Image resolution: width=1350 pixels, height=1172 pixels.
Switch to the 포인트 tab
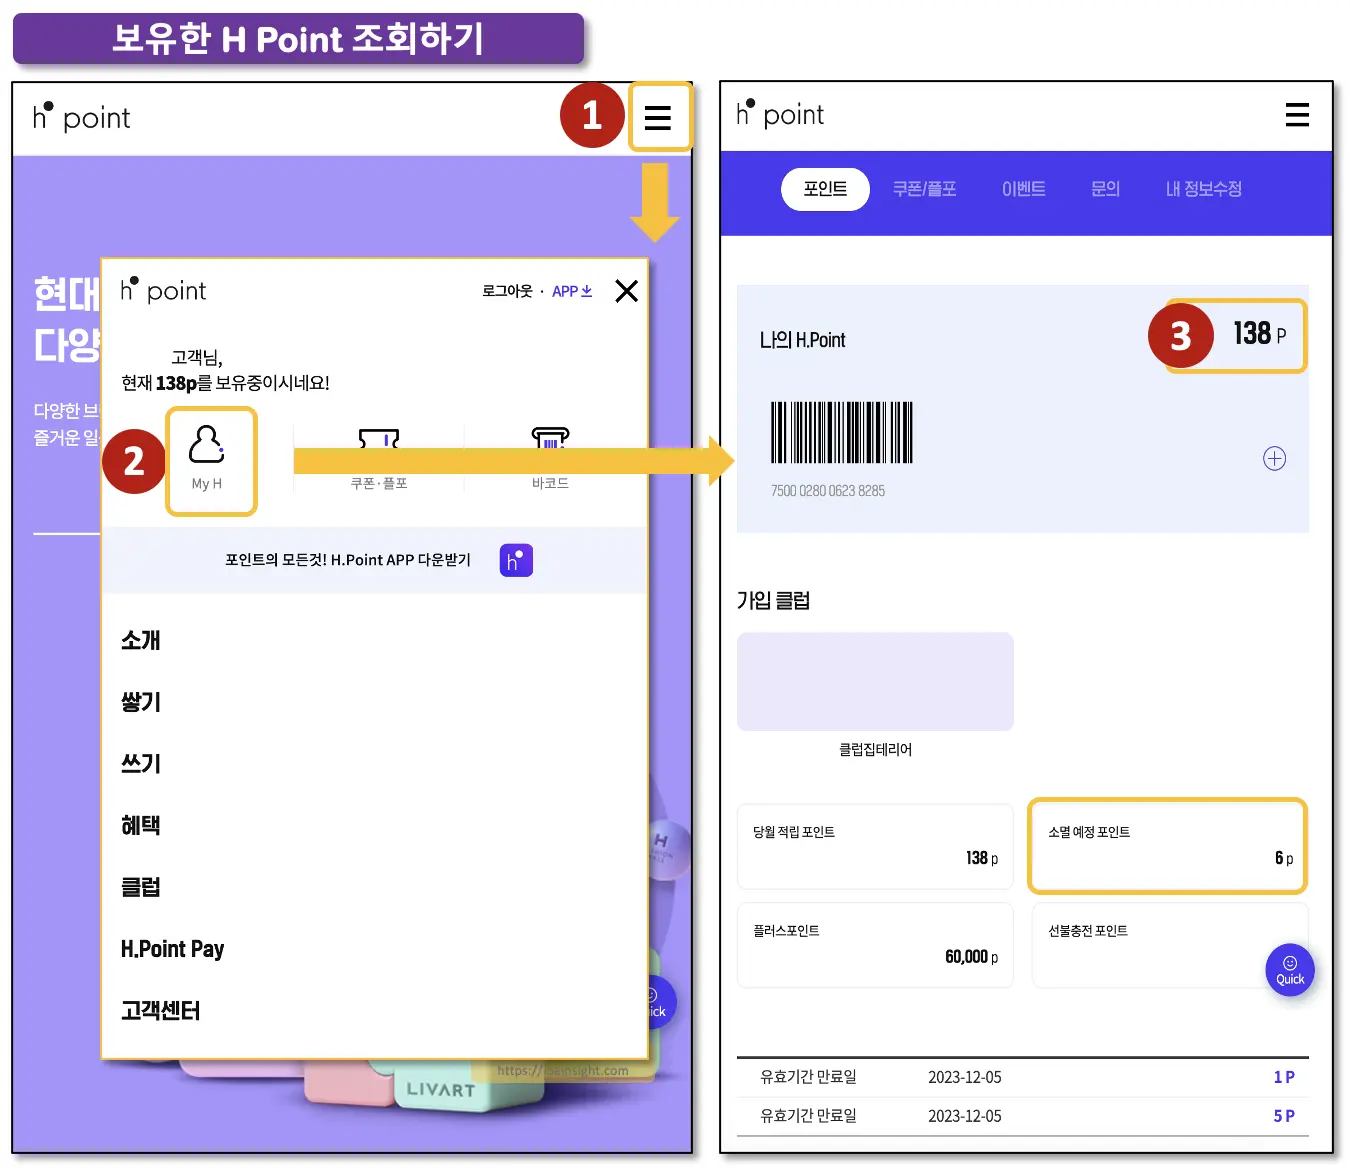tap(824, 189)
